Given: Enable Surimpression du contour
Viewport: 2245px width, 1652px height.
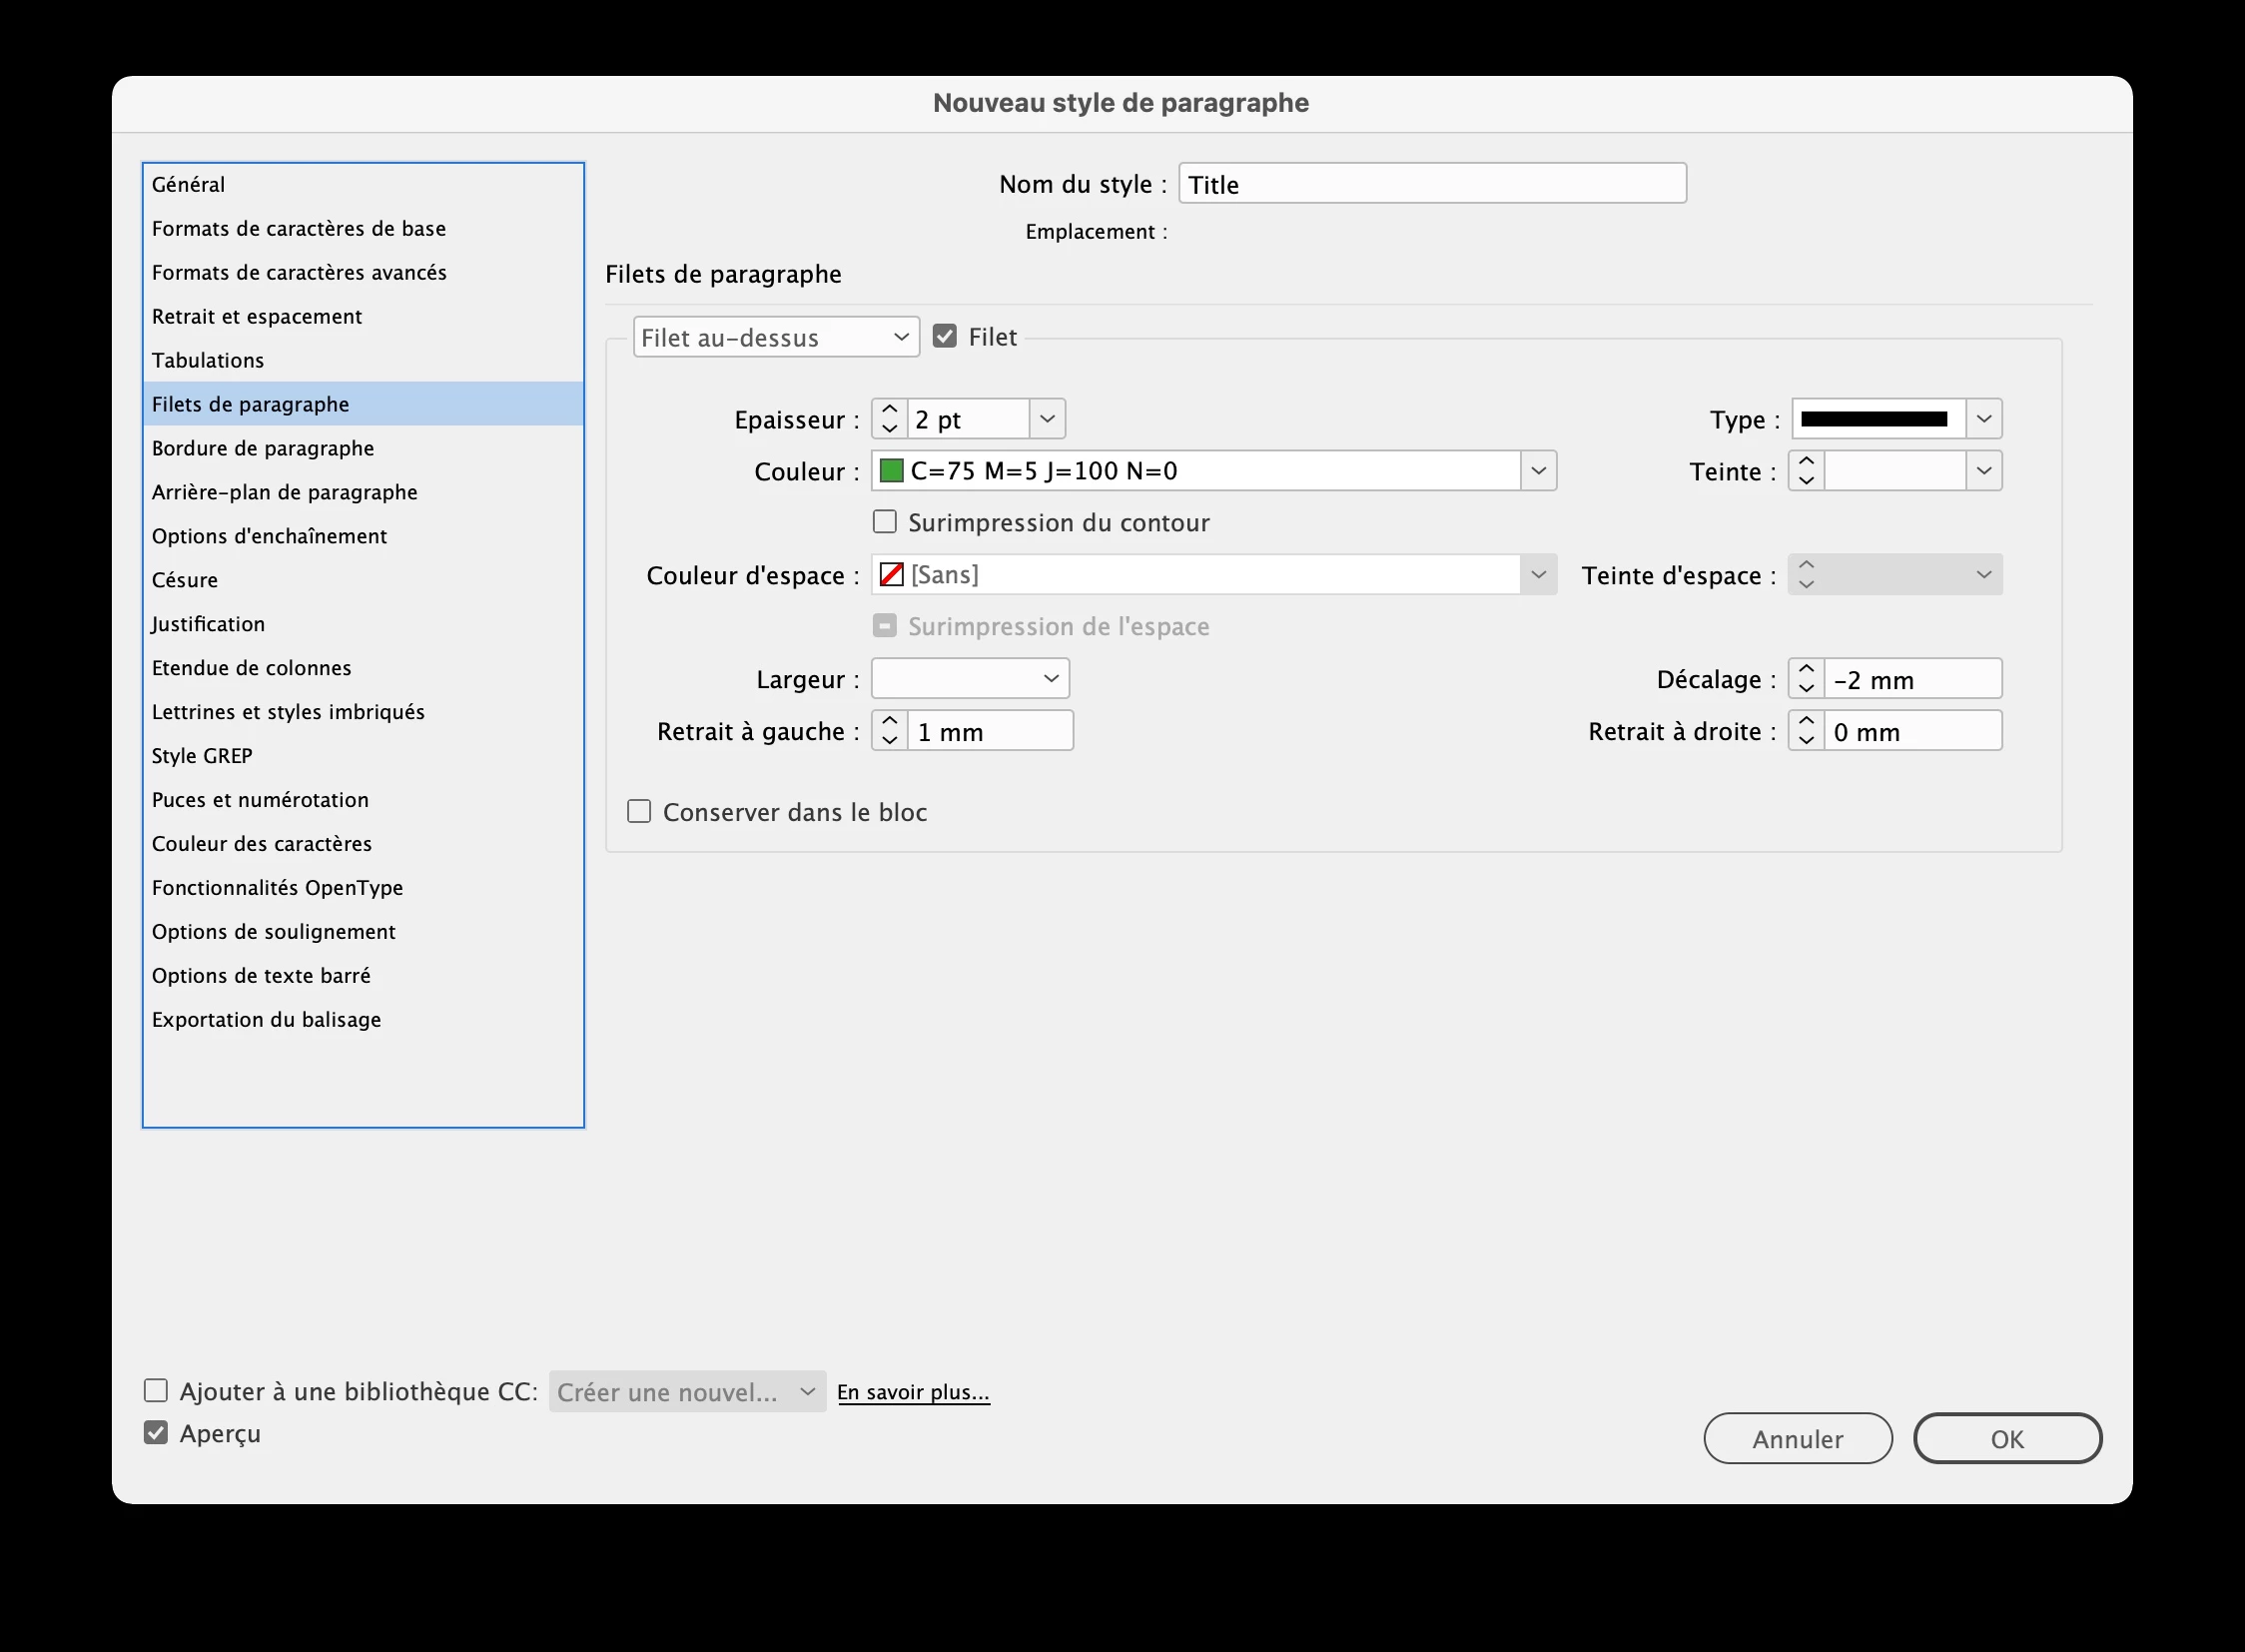Looking at the screenshot, I should click(885, 522).
